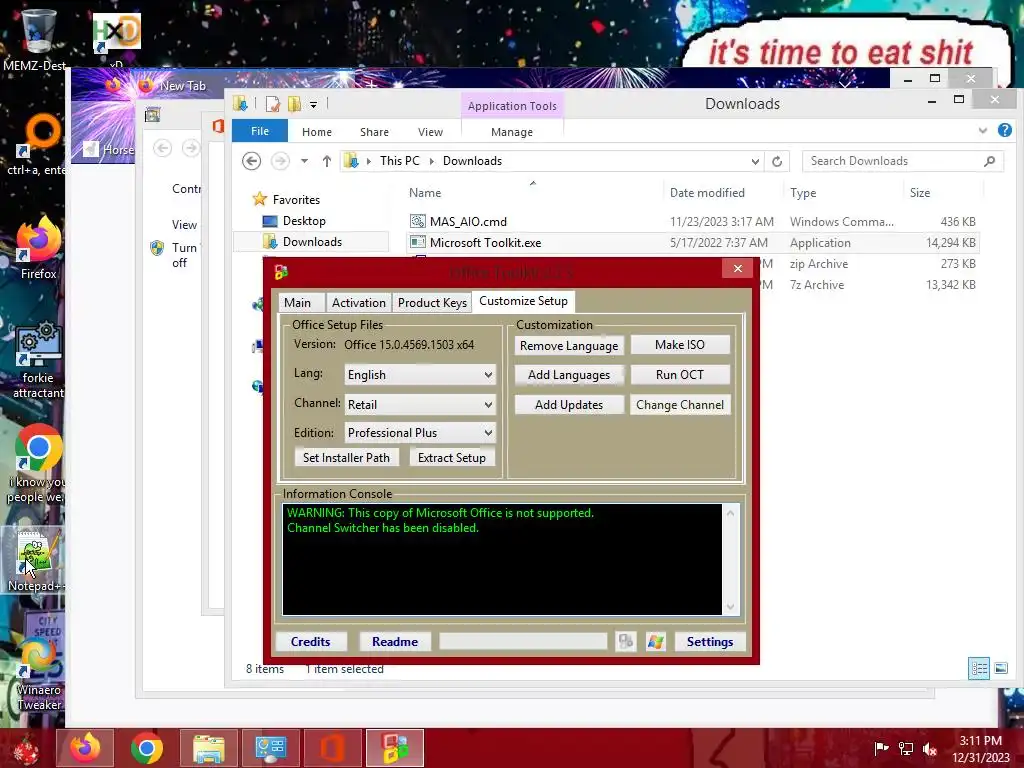Click the muted volume tray icon

(929, 748)
